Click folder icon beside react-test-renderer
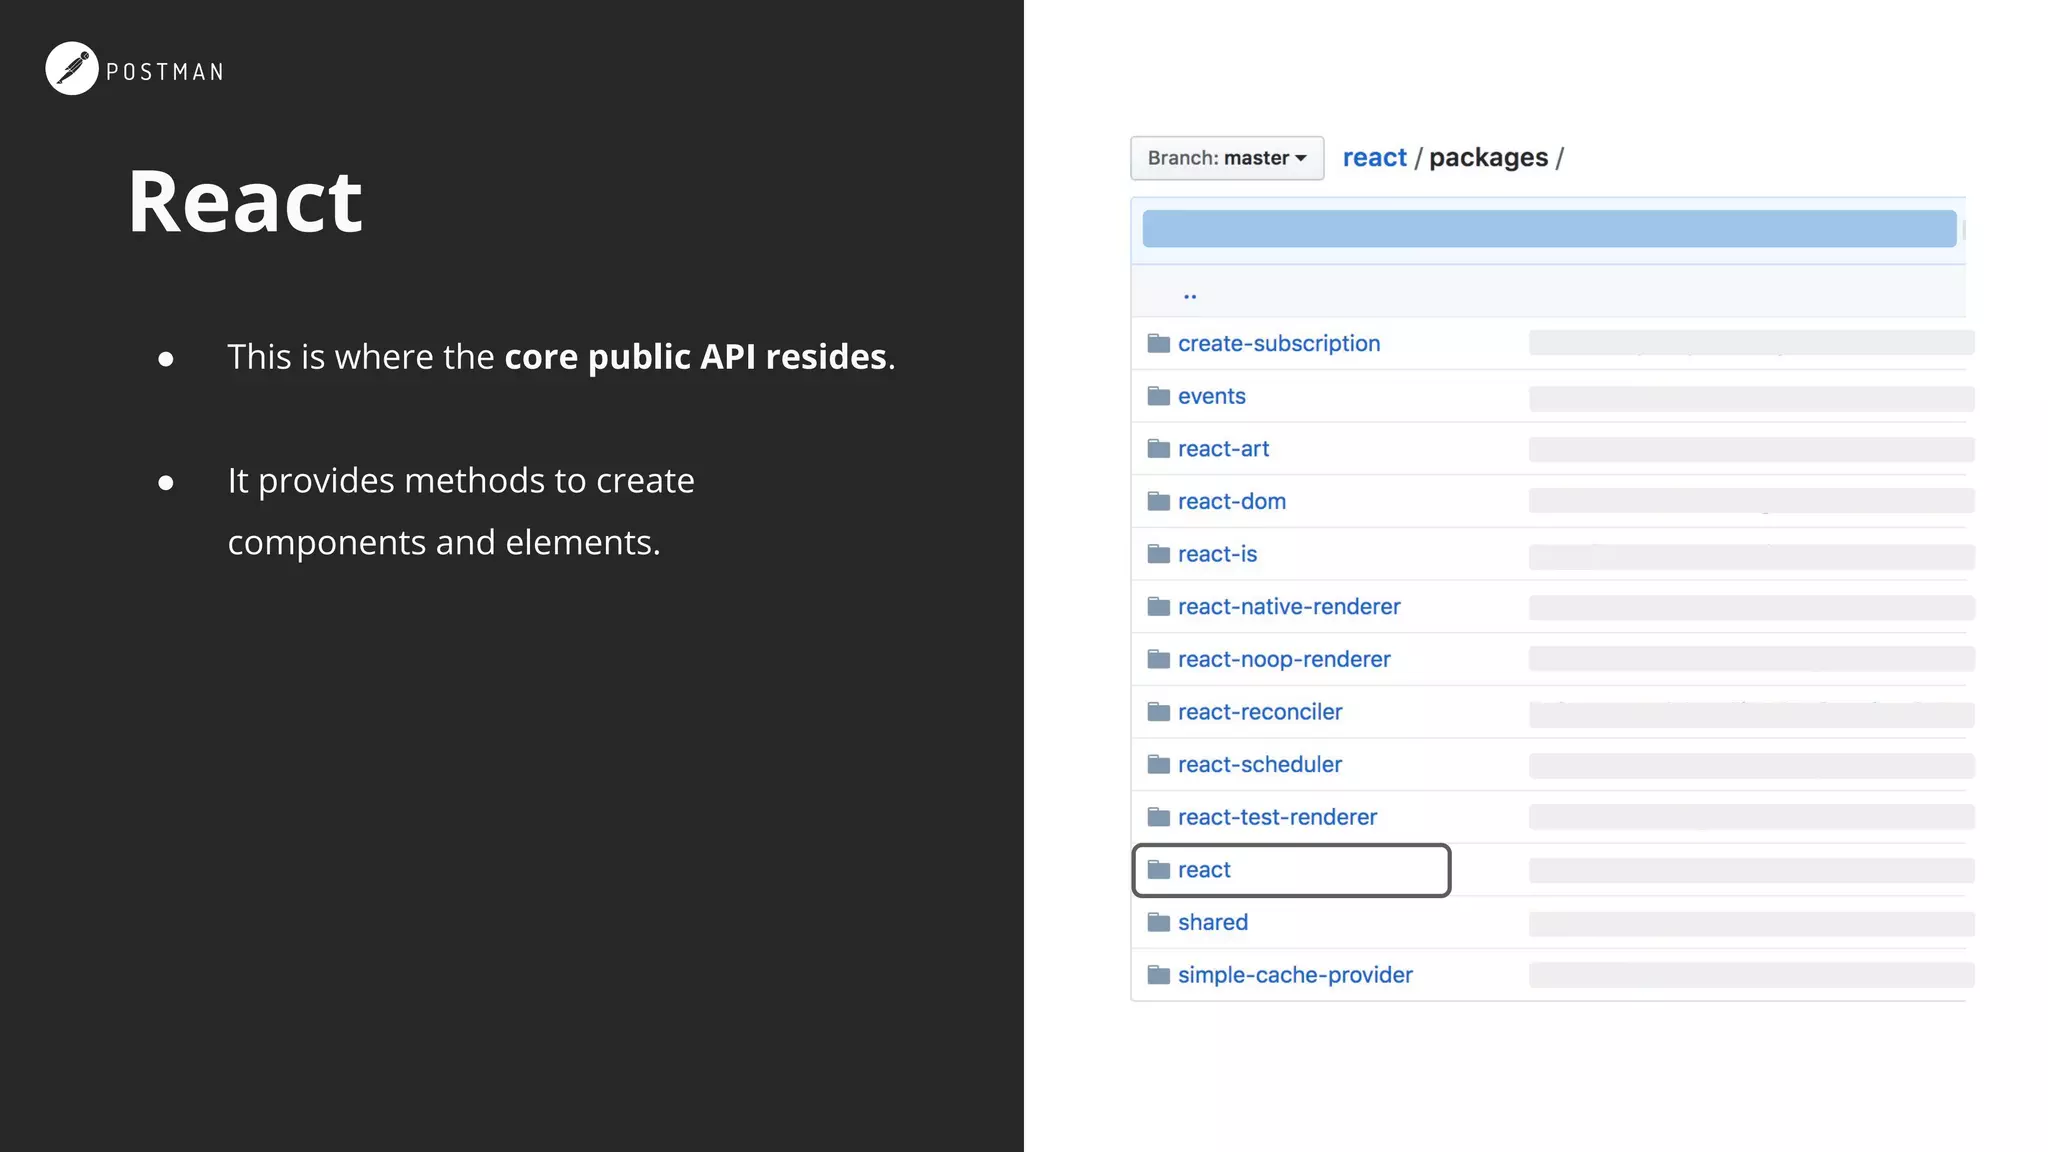The width and height of the screenshot is (2048, 1152). [x=1159, y=817]
